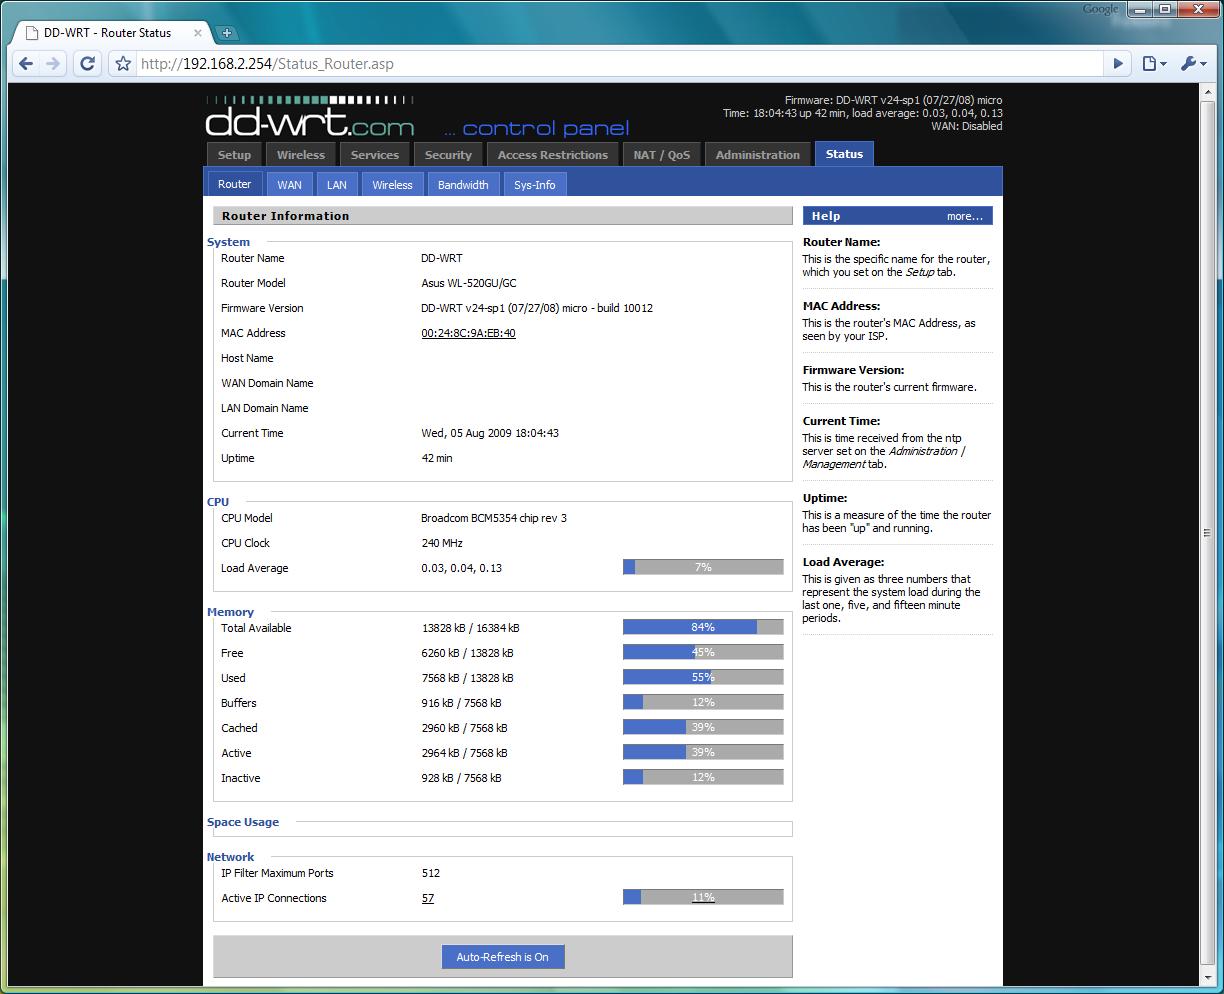Screen dimensions: 1224x994
Task: Maximize the browser window
Action: [1166, 9]
